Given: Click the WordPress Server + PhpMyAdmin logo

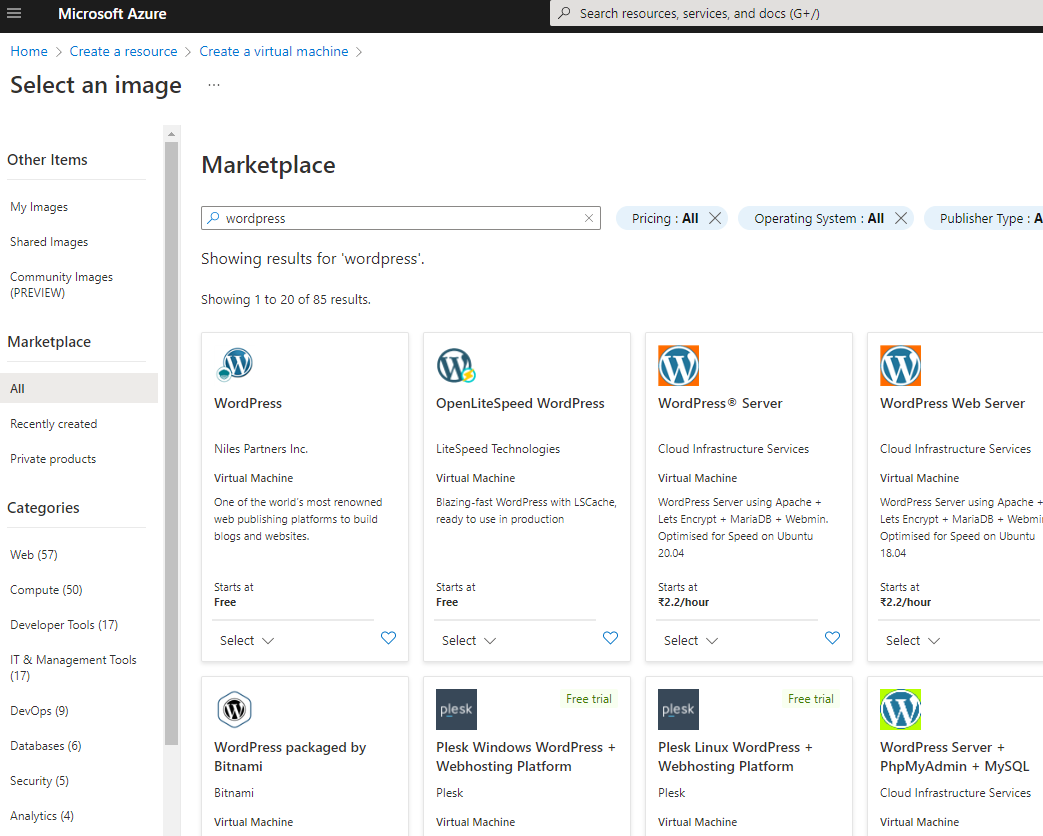Looking at the screenshot, I should [x=901, y=709].
